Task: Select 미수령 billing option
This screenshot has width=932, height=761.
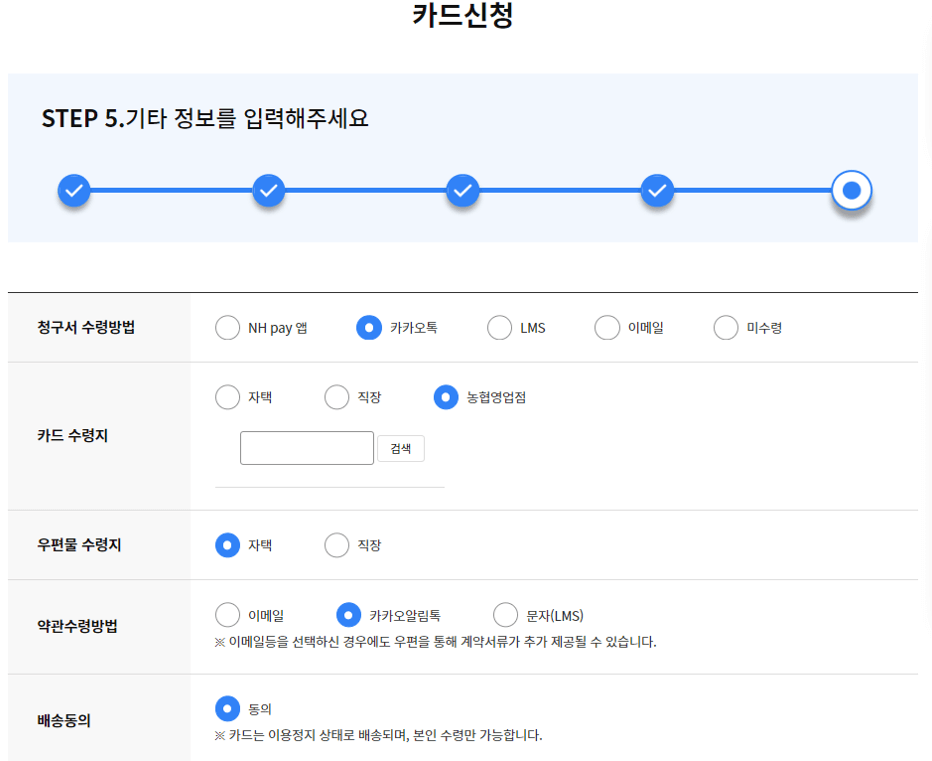Action: point(724,327)
